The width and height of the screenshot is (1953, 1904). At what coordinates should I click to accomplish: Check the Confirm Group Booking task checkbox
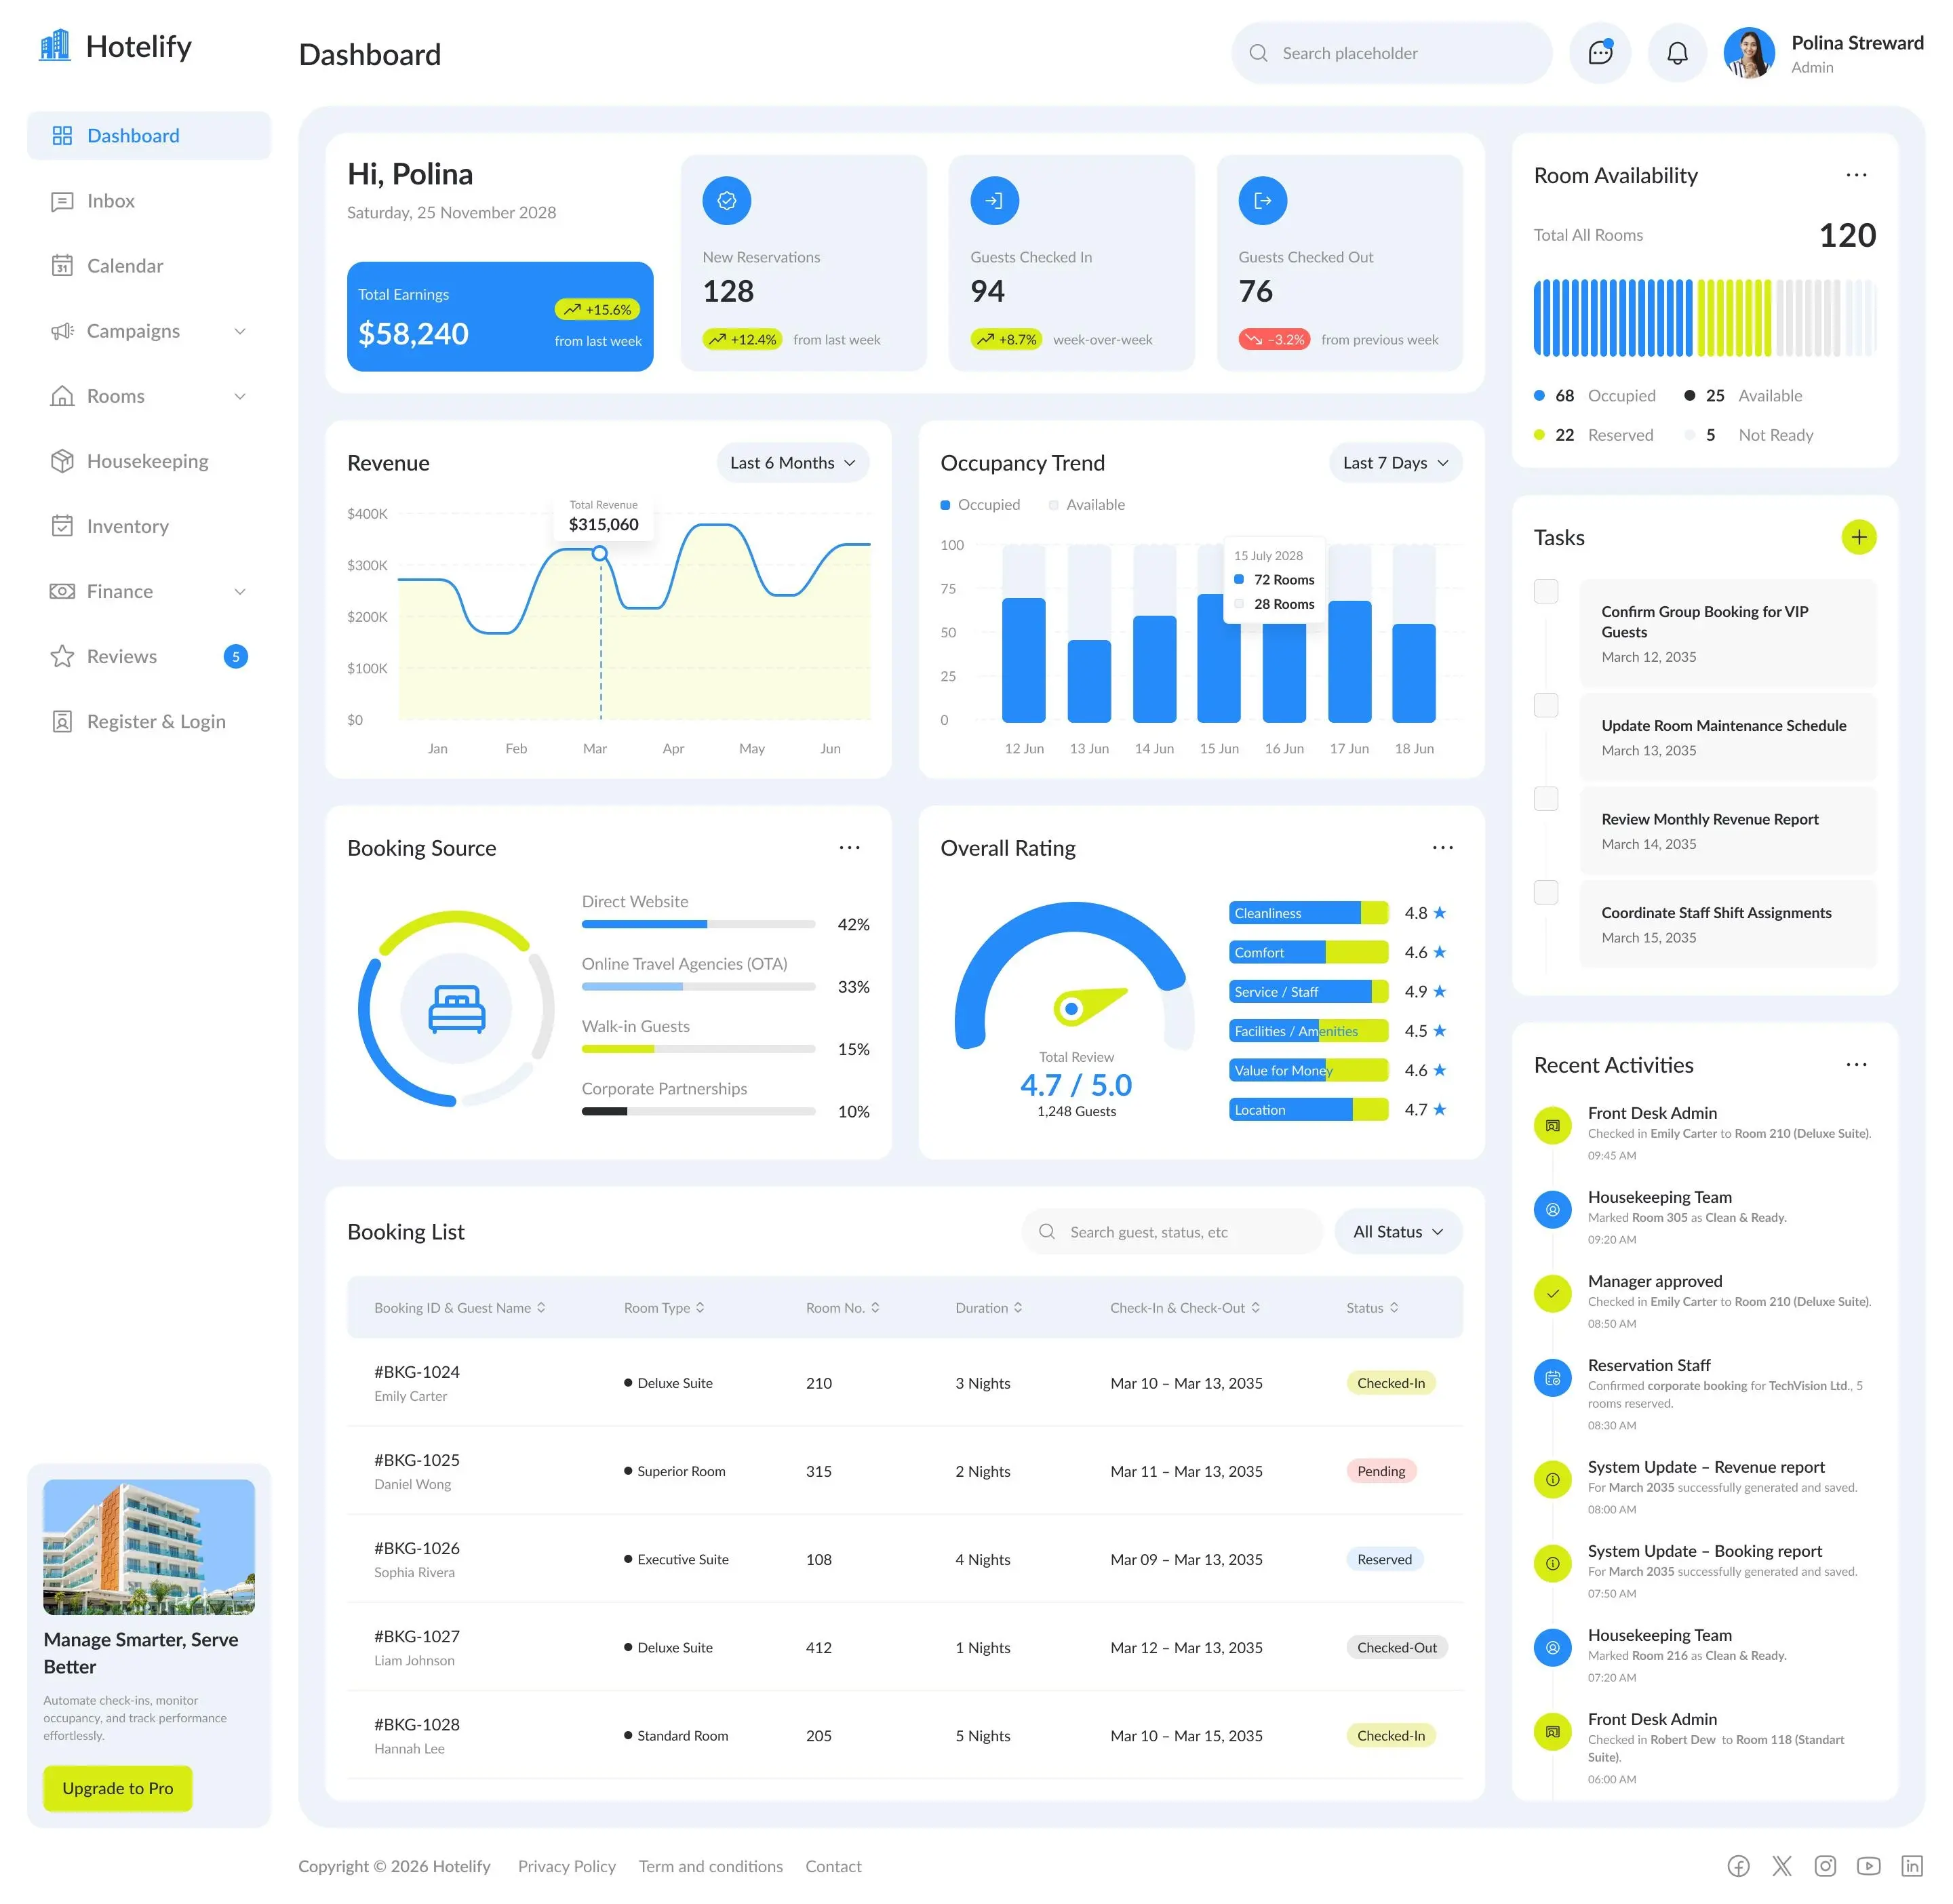[x=1546, y=591]
